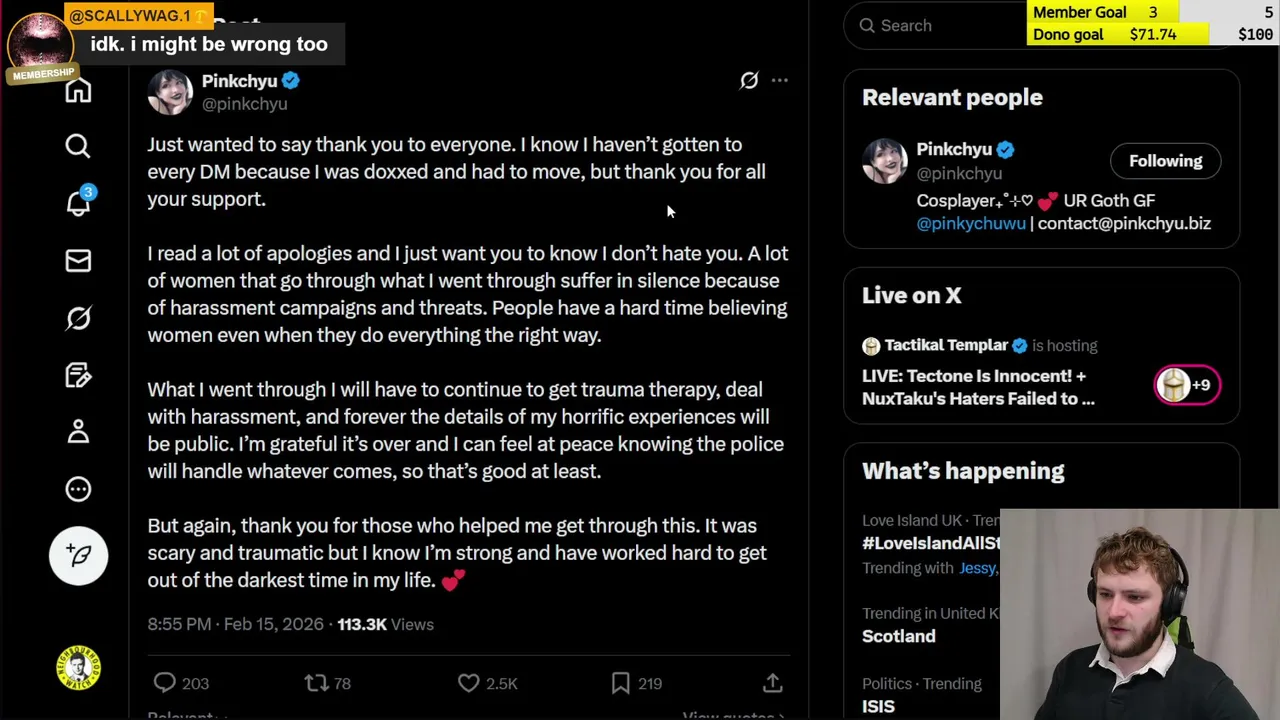Open the post's three-dot more menu
1280x720 pixels.
point(780,81)
